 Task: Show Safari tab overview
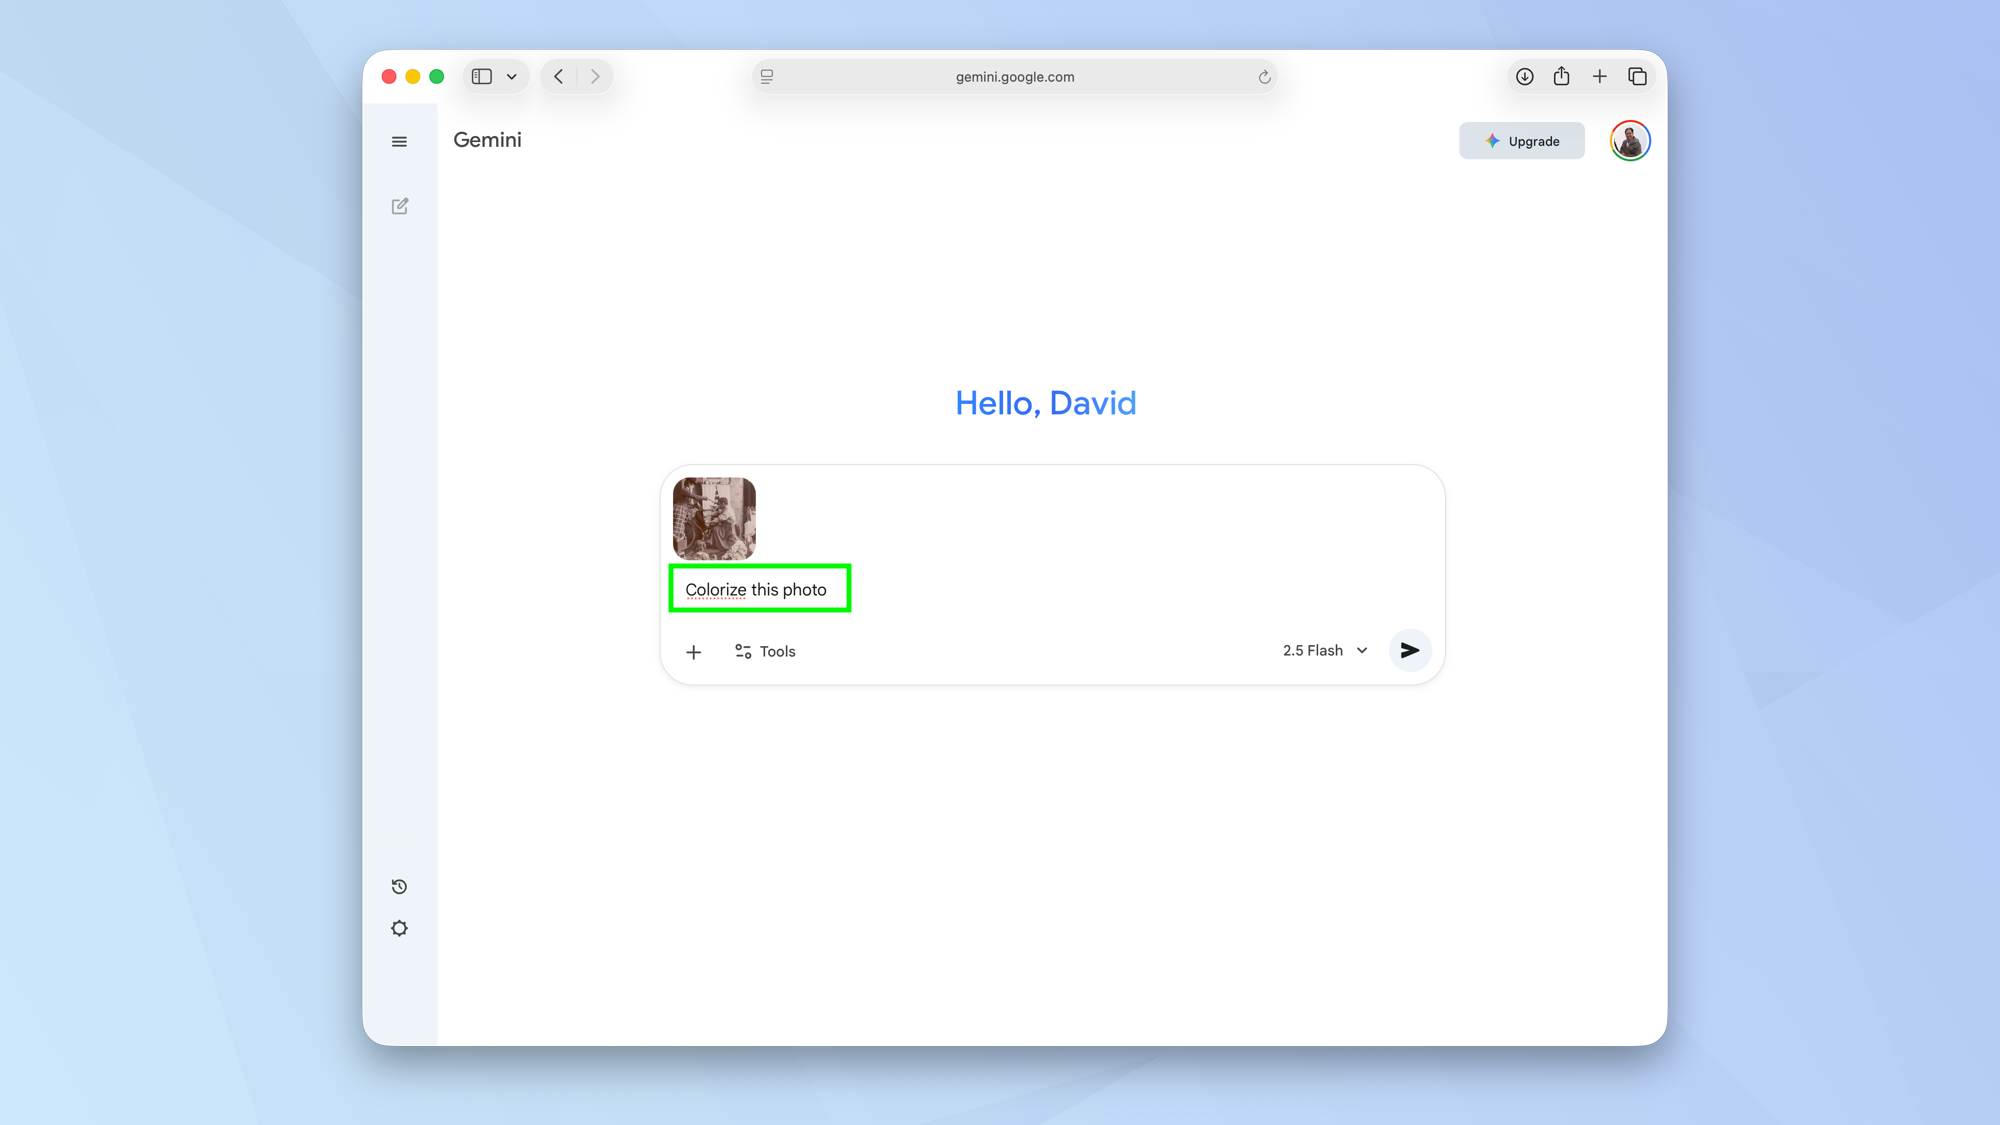[x=1637, y=76]
